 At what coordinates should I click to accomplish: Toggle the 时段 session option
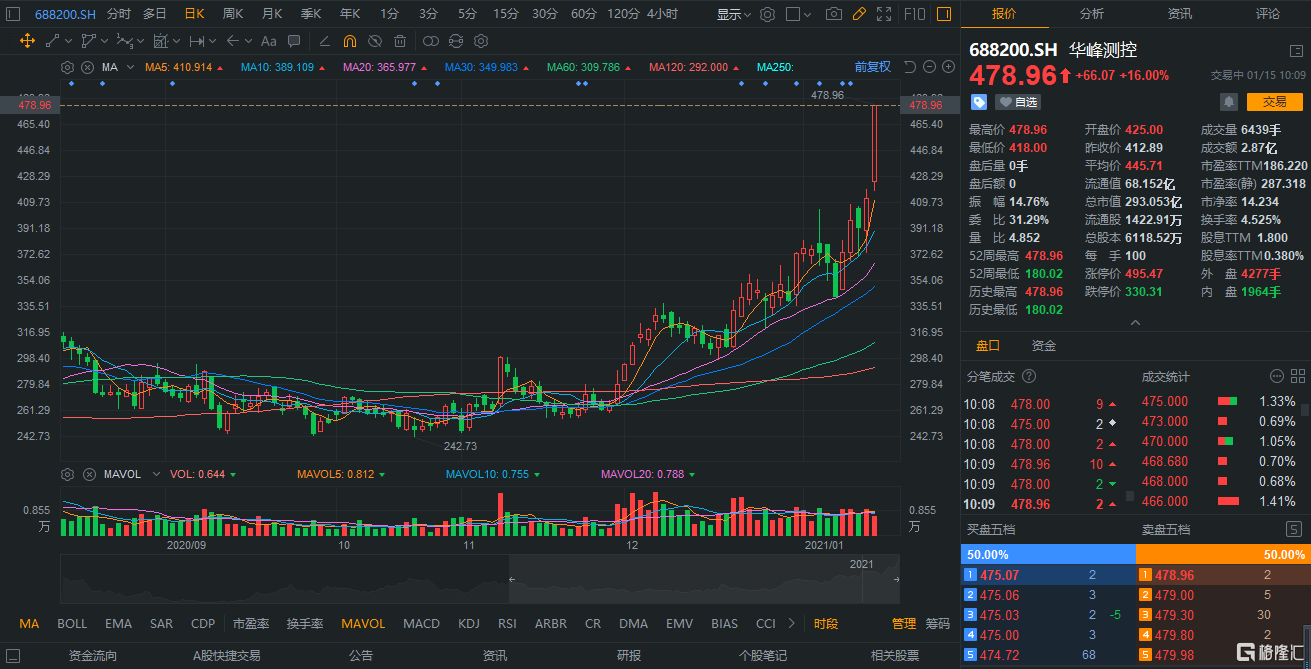coord(826,623)
